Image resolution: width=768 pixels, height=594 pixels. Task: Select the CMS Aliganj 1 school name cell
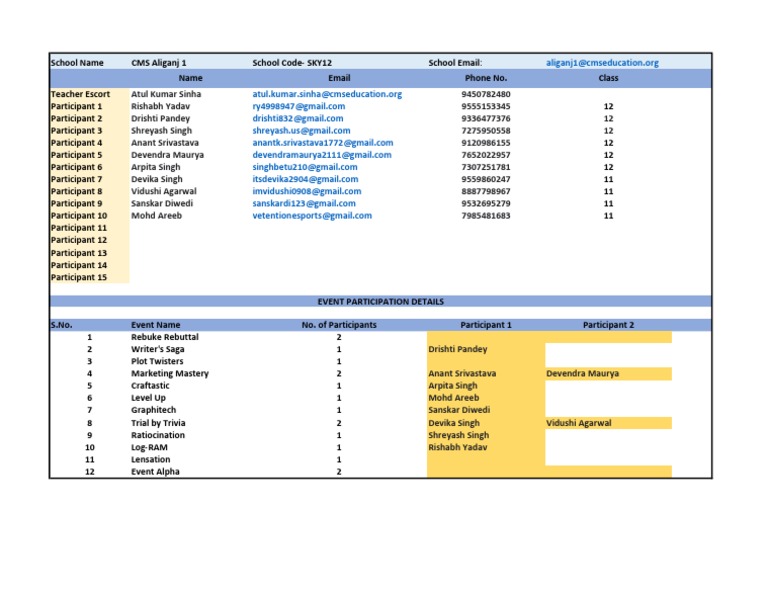pos(159,63)
